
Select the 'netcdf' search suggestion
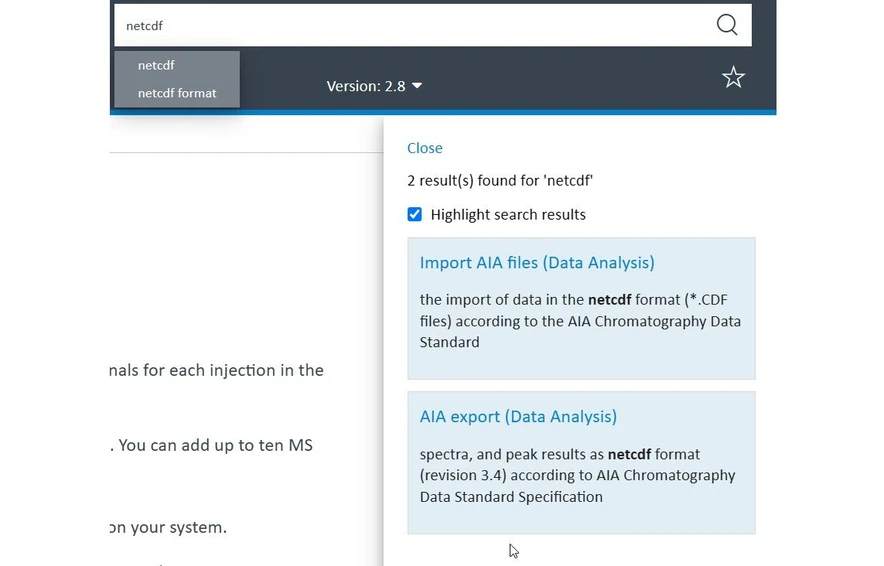[x=157, y=65]
